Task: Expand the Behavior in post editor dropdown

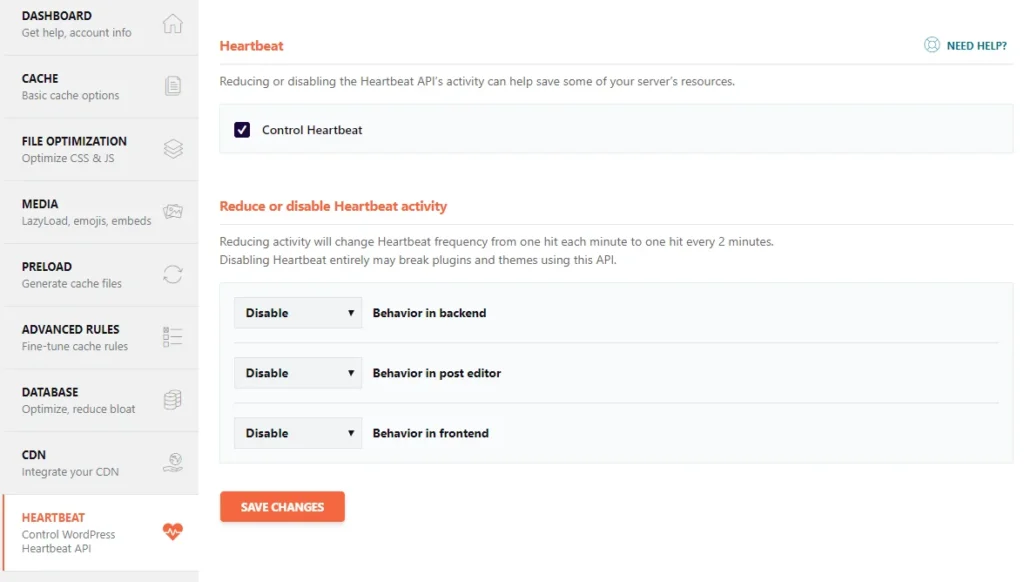Action: click(x=298, y=373)
